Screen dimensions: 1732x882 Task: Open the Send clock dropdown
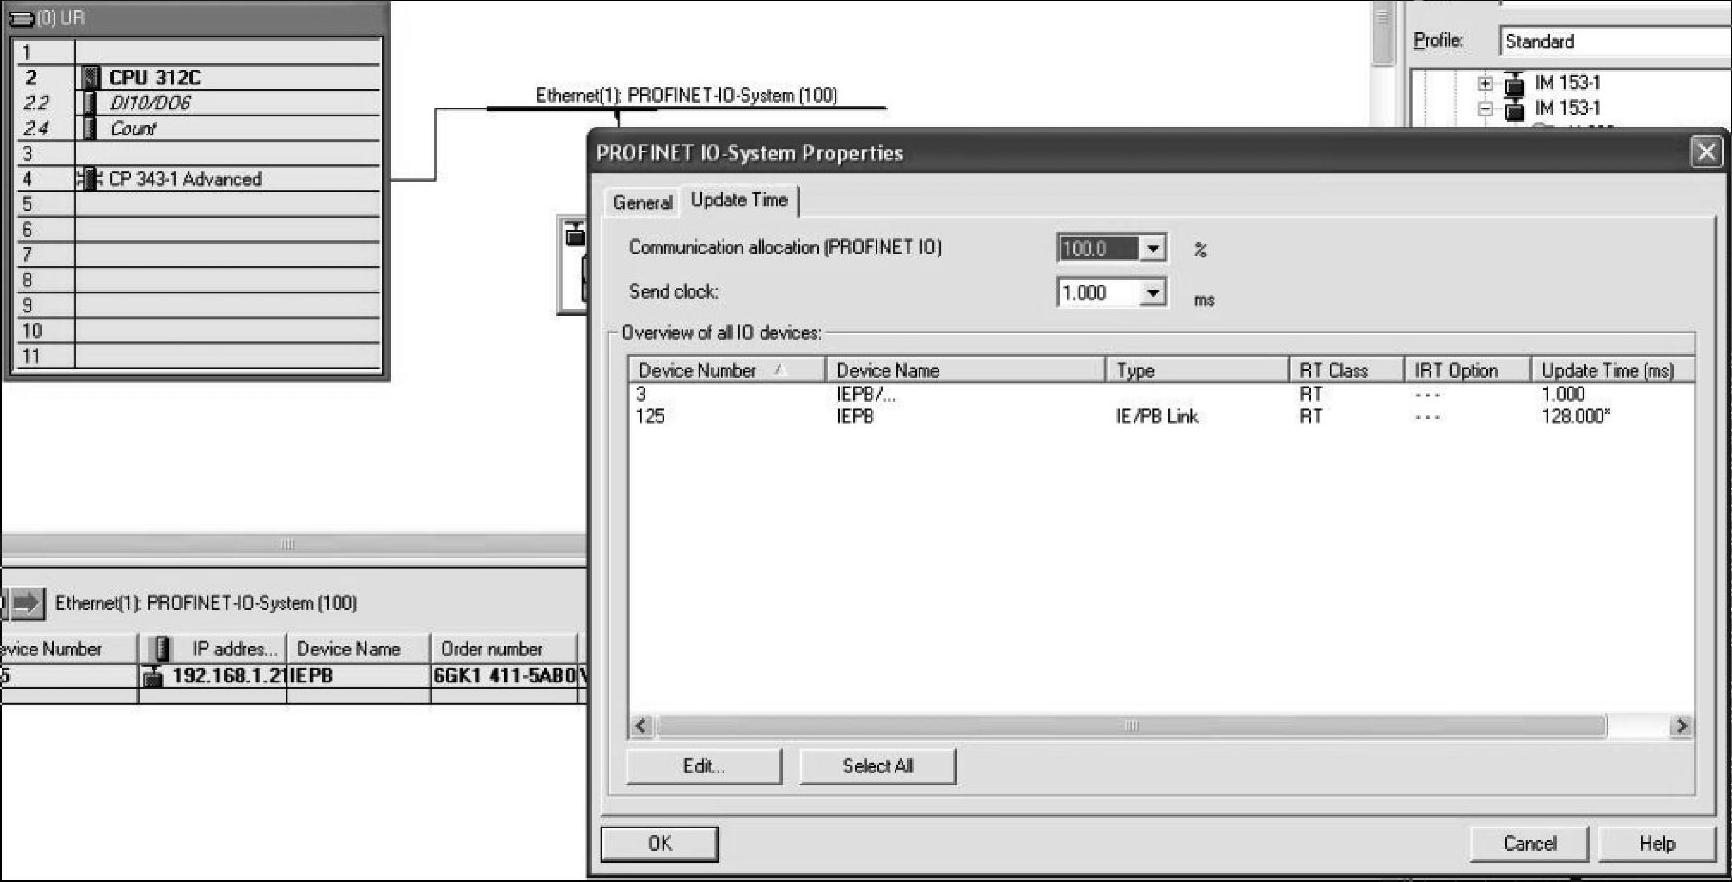[x=1153, y=292]
